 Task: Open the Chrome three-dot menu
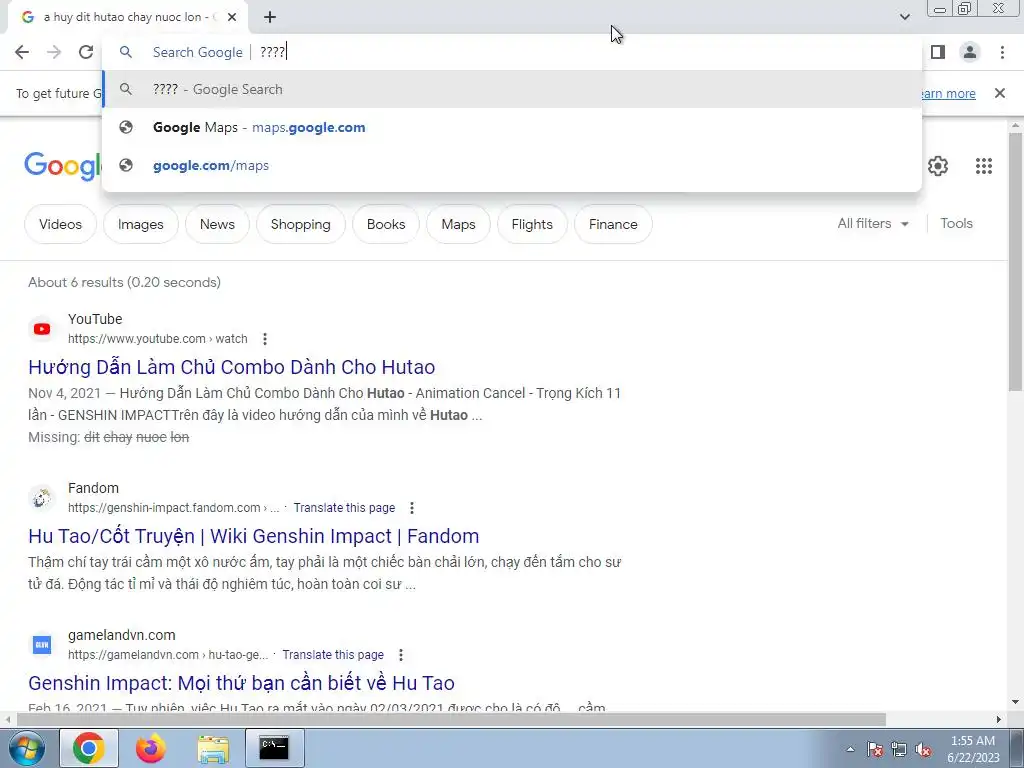click(1002, 52)
